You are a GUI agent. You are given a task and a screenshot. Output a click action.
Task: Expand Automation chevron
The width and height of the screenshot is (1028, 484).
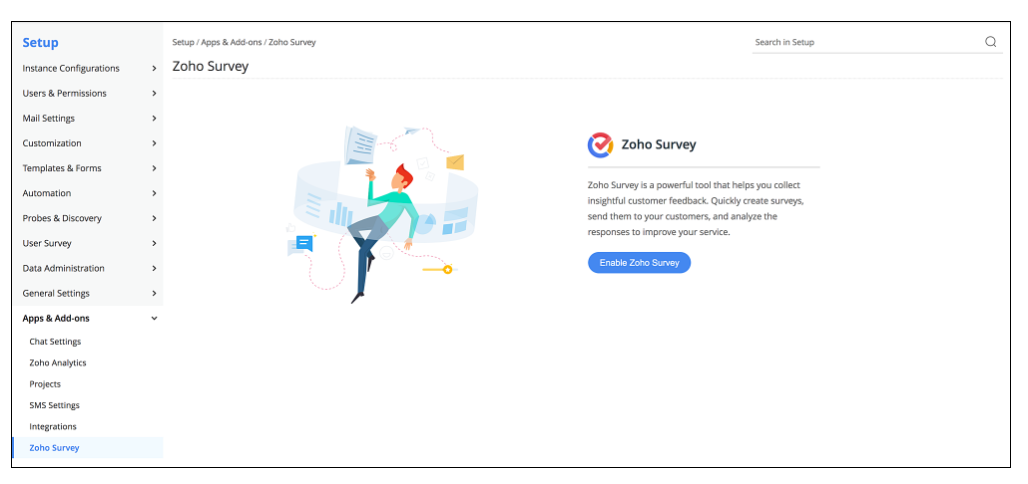click(x=154, y=193)
